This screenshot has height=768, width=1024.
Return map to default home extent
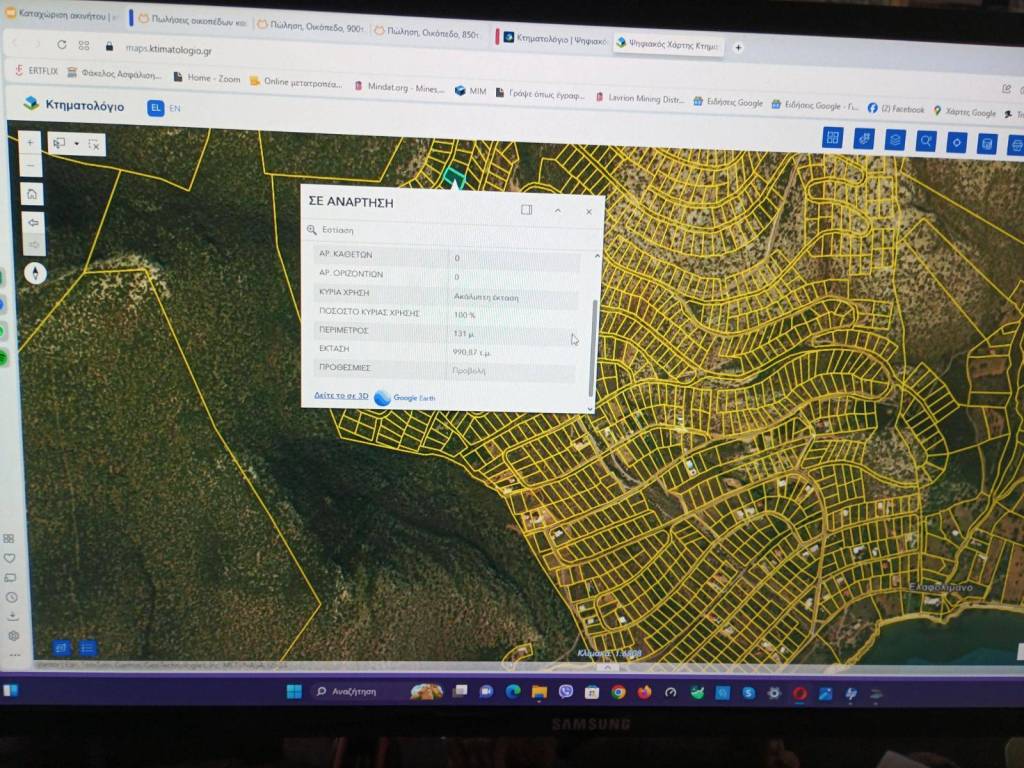click(x=33, y=194)
